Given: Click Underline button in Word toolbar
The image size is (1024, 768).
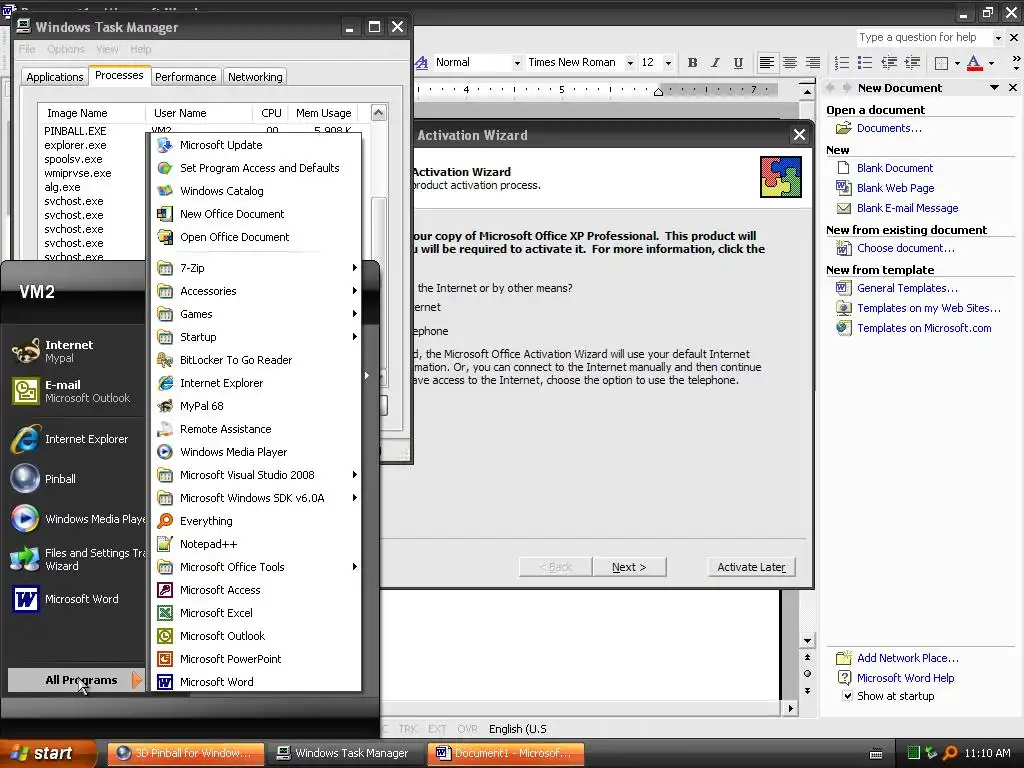Looking at the screenshot, I should [738, 63].
